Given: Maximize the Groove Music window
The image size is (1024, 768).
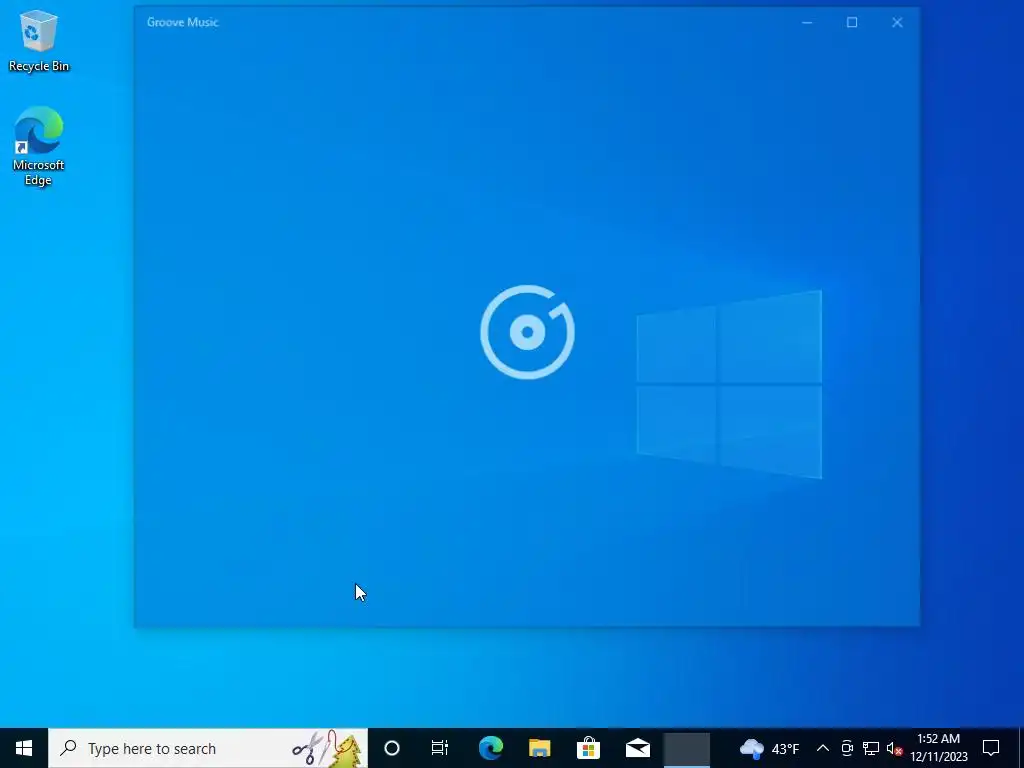Looking at the screenshot, I should [x=852, y=22].
